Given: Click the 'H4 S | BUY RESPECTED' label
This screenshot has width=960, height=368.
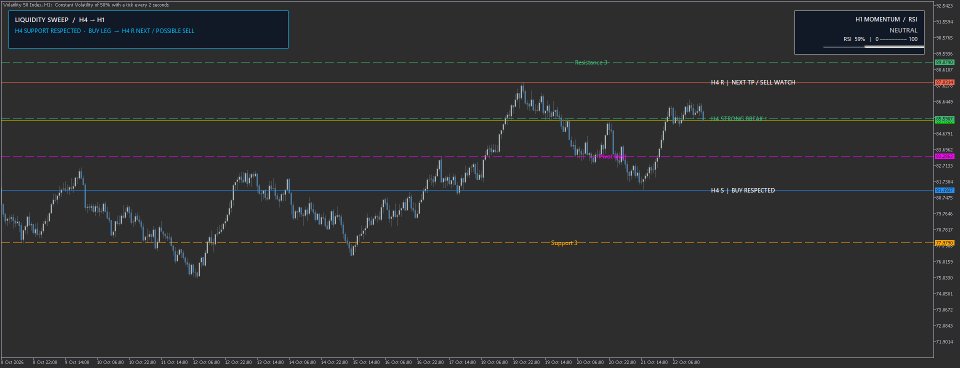Looking at the screenshot, I should [742, 190].
